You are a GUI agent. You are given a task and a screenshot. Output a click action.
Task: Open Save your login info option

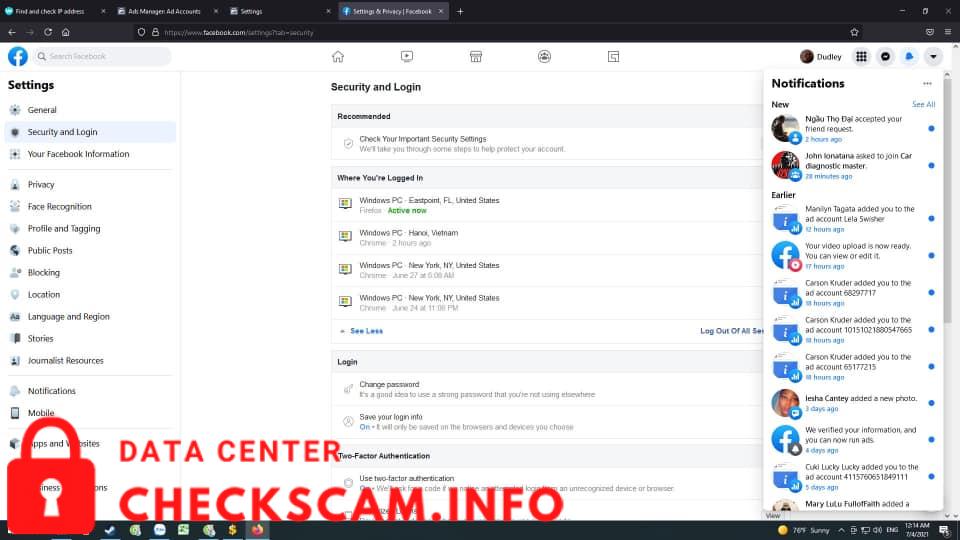click(x=547, y=422)
